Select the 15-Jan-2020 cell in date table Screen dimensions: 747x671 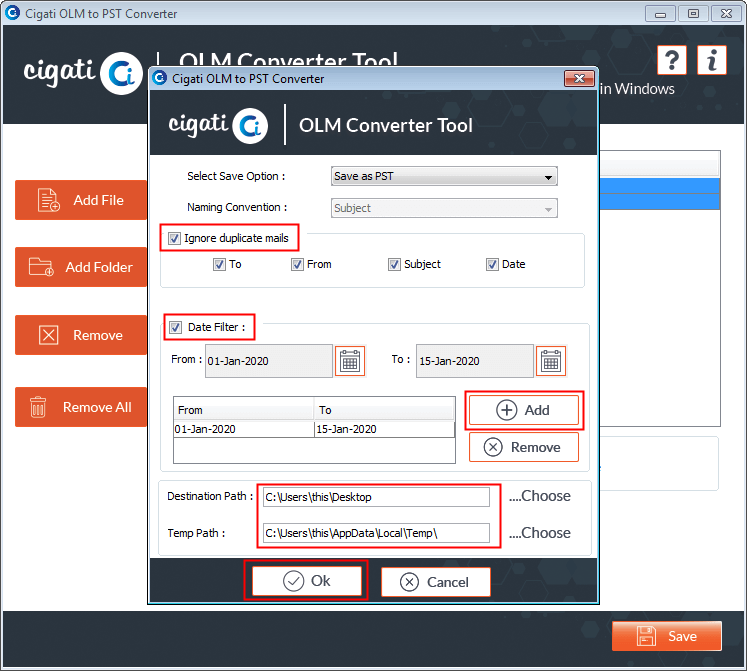tap(384, 429)
